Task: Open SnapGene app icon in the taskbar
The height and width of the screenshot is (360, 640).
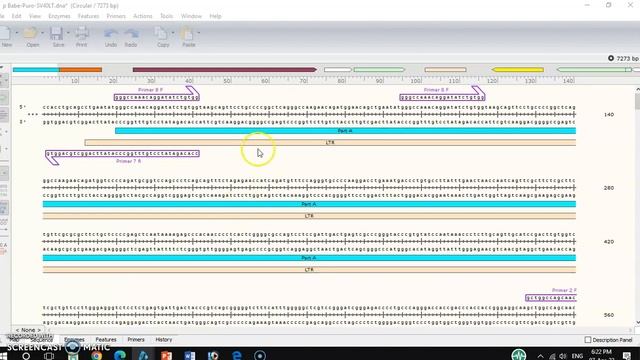Action: tap(143, 356)
